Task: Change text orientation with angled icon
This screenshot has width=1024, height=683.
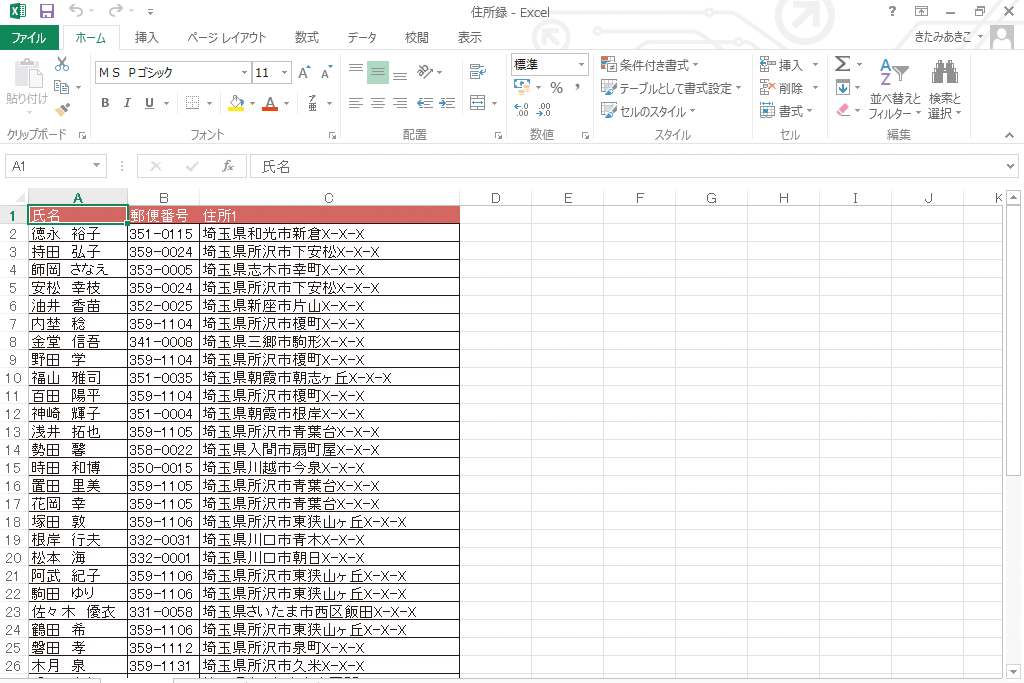Action: point(426,71)
